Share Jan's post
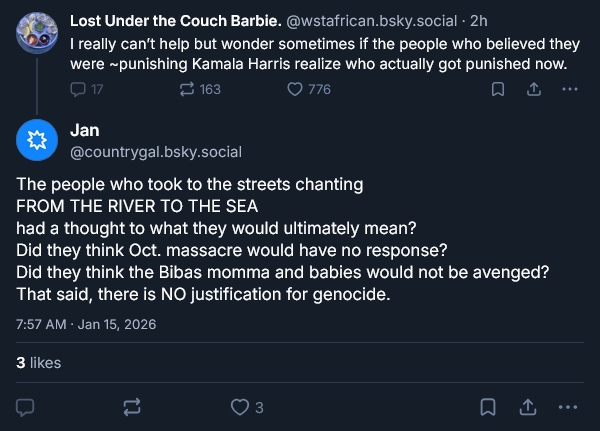This screenshot has width=600, height=431. pos(529,407)
